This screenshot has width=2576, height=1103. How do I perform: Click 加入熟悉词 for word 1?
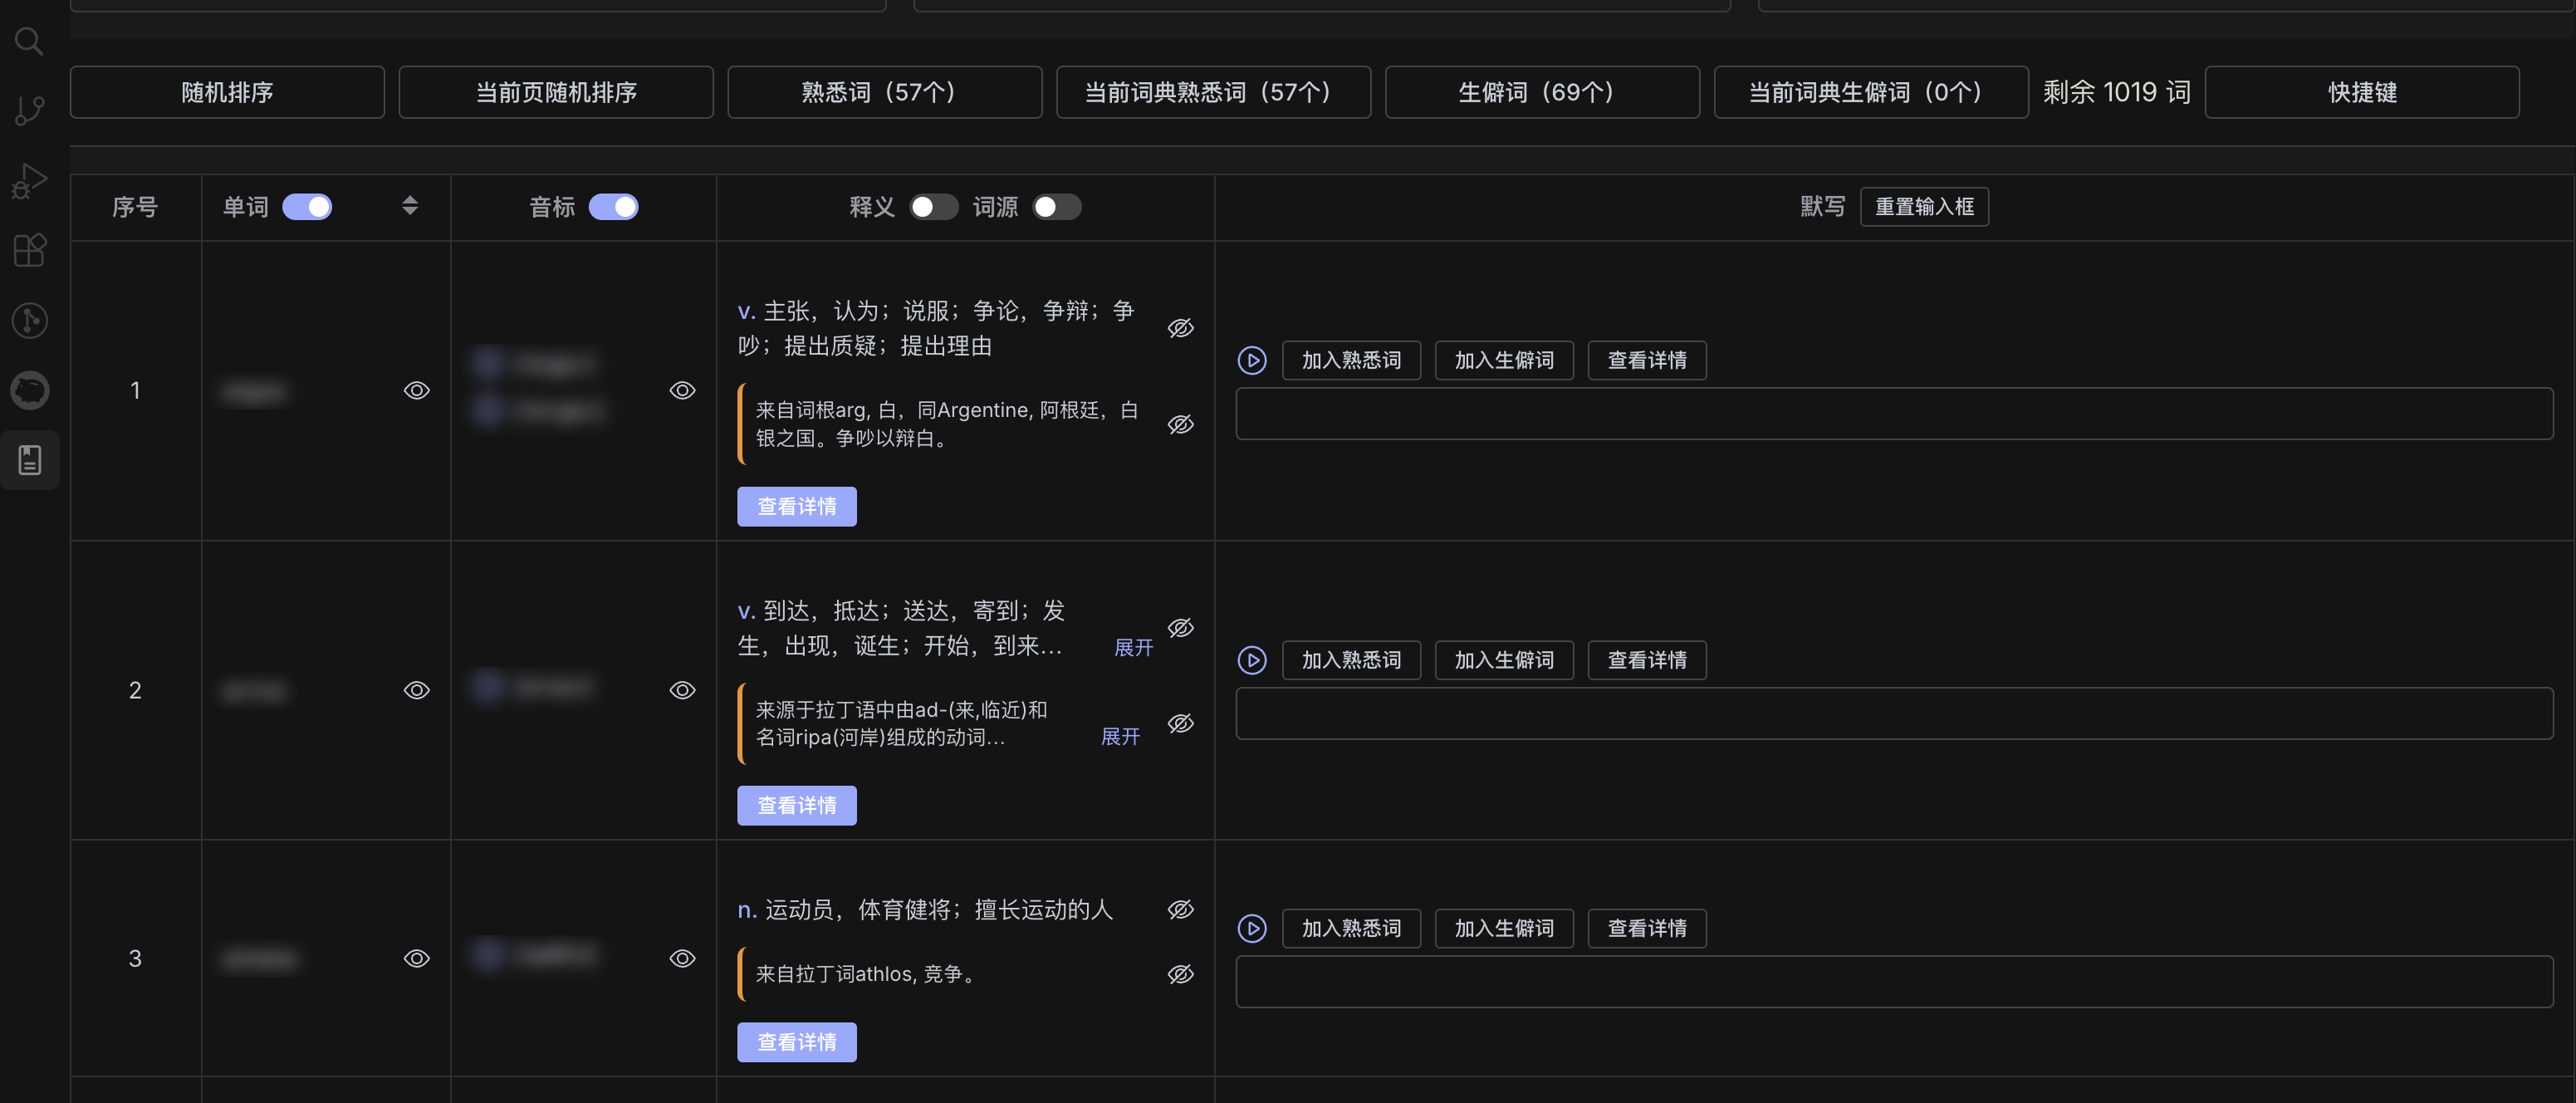click(x=1350, y=360)
